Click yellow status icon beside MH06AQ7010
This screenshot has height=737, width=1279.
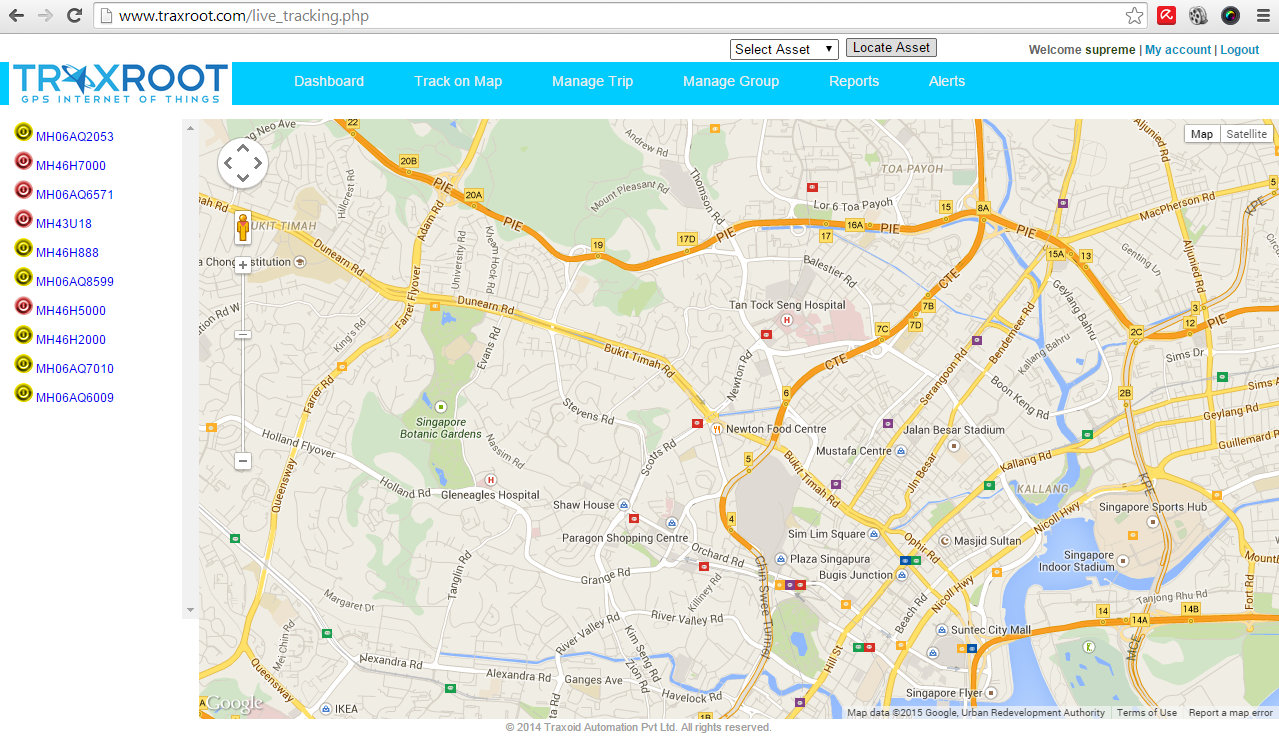click(23, 363)
